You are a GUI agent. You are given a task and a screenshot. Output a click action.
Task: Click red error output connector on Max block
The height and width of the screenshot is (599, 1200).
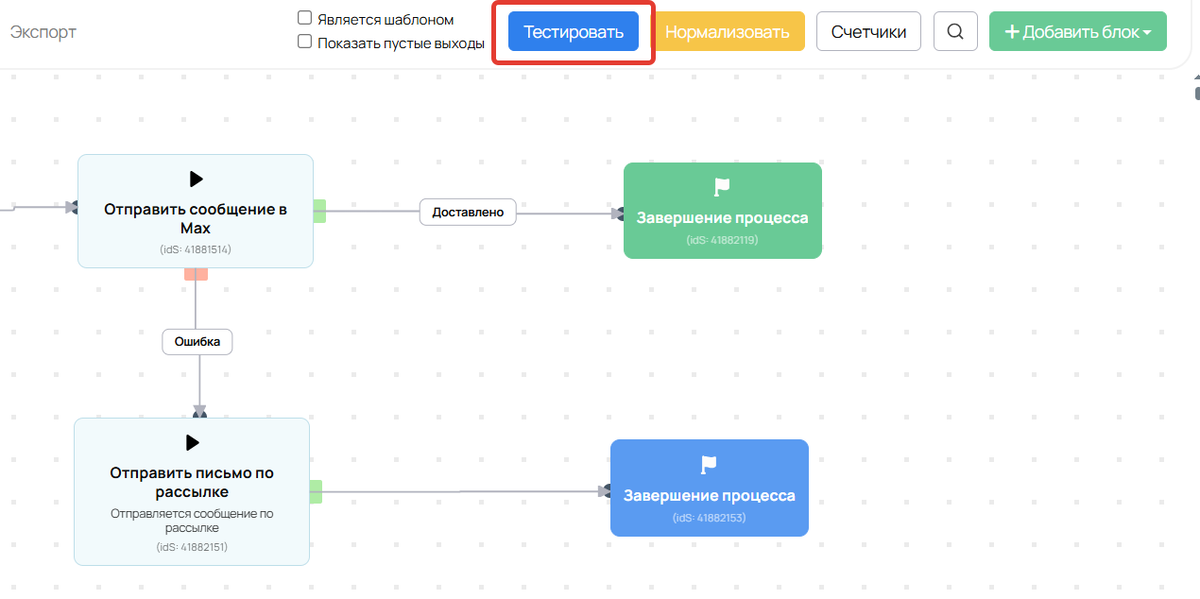pyautogui.click(x=196, y=274)
